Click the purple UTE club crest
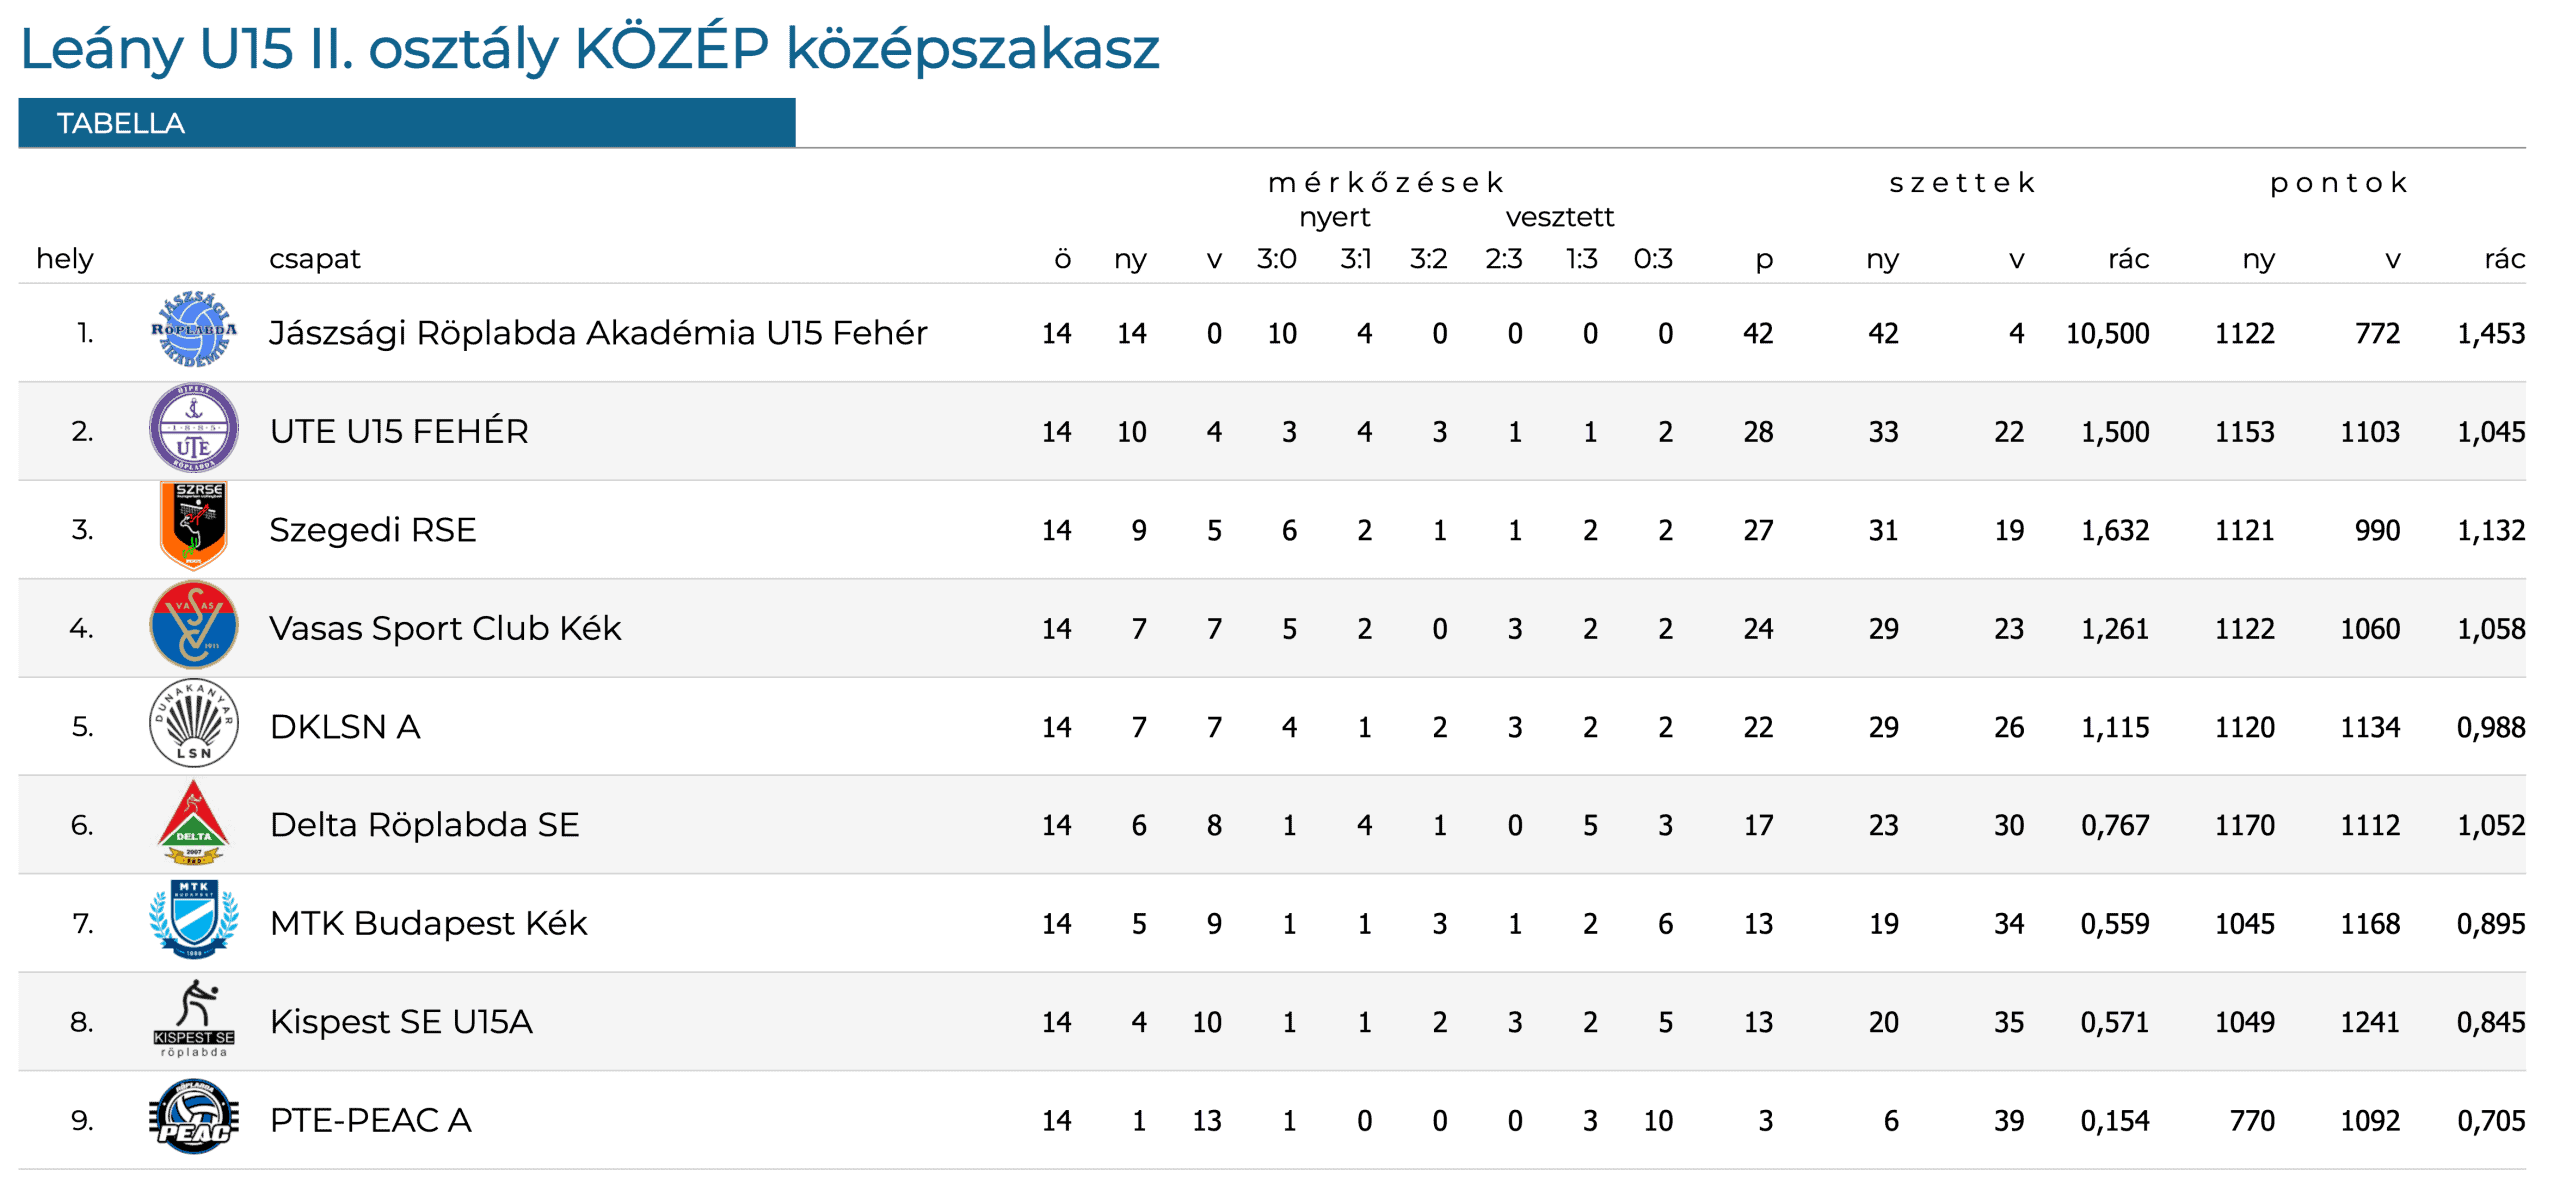 [193, 429]
